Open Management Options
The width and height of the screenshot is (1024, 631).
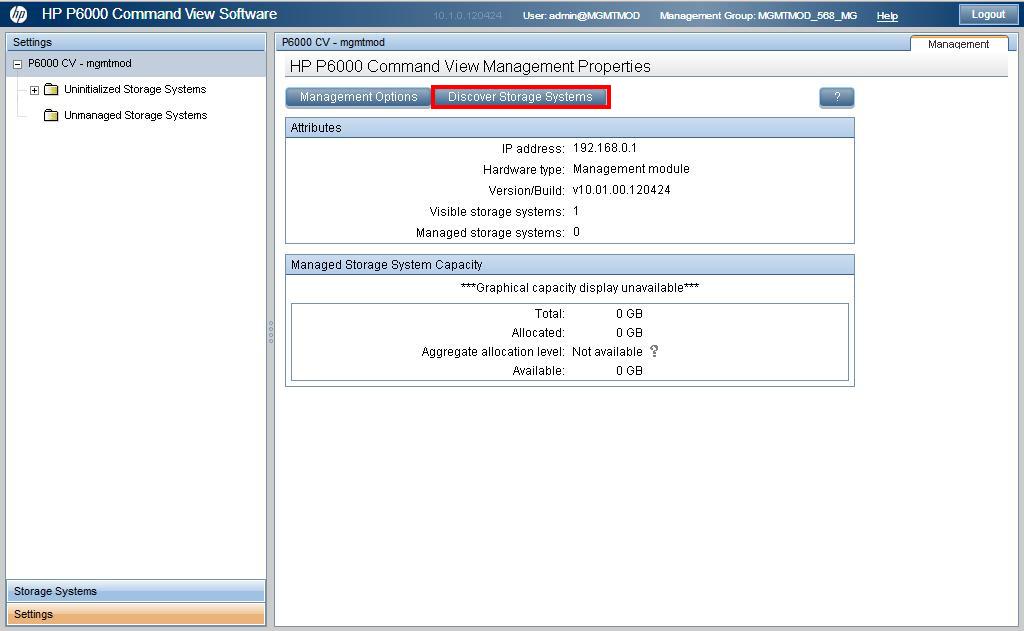(358, 97)
